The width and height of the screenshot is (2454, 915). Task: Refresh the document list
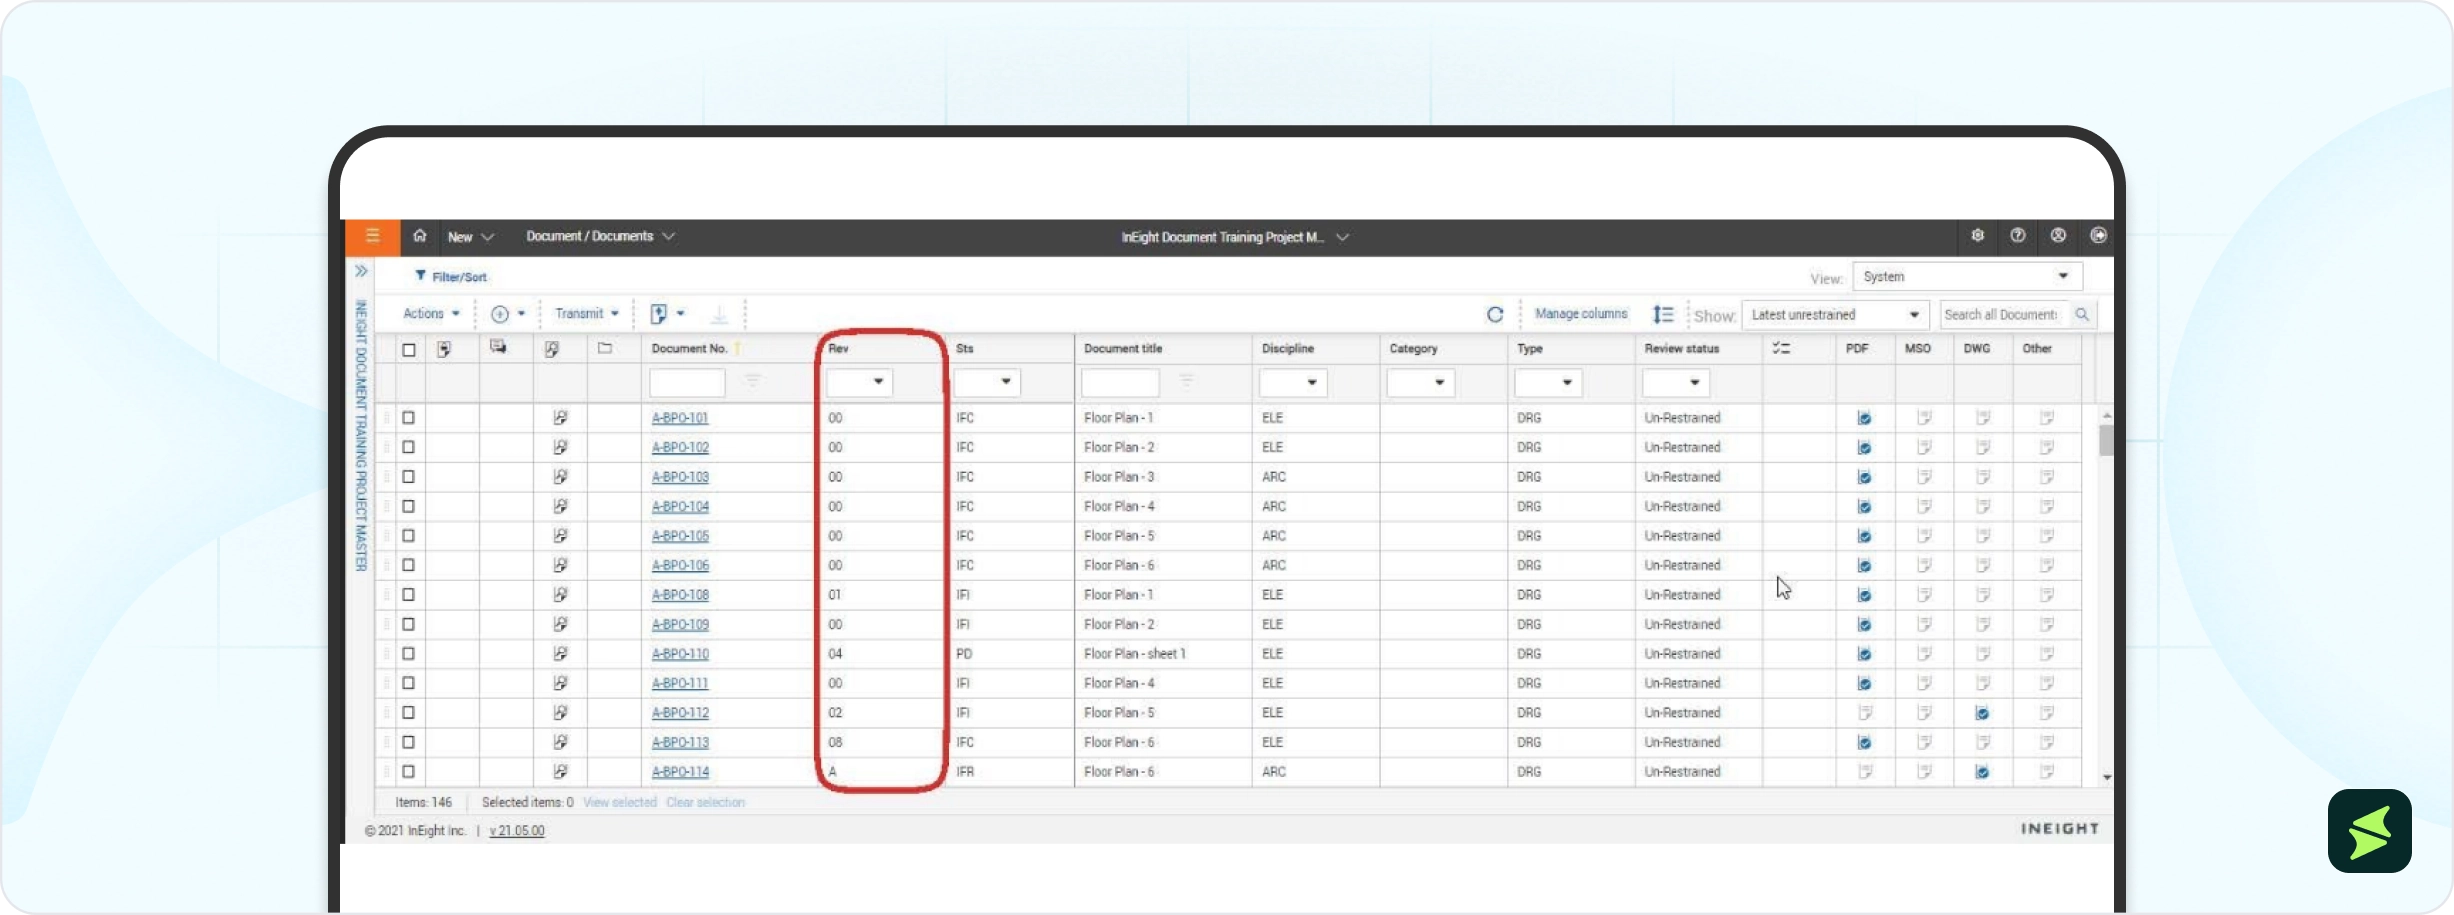coord(1495,314)
